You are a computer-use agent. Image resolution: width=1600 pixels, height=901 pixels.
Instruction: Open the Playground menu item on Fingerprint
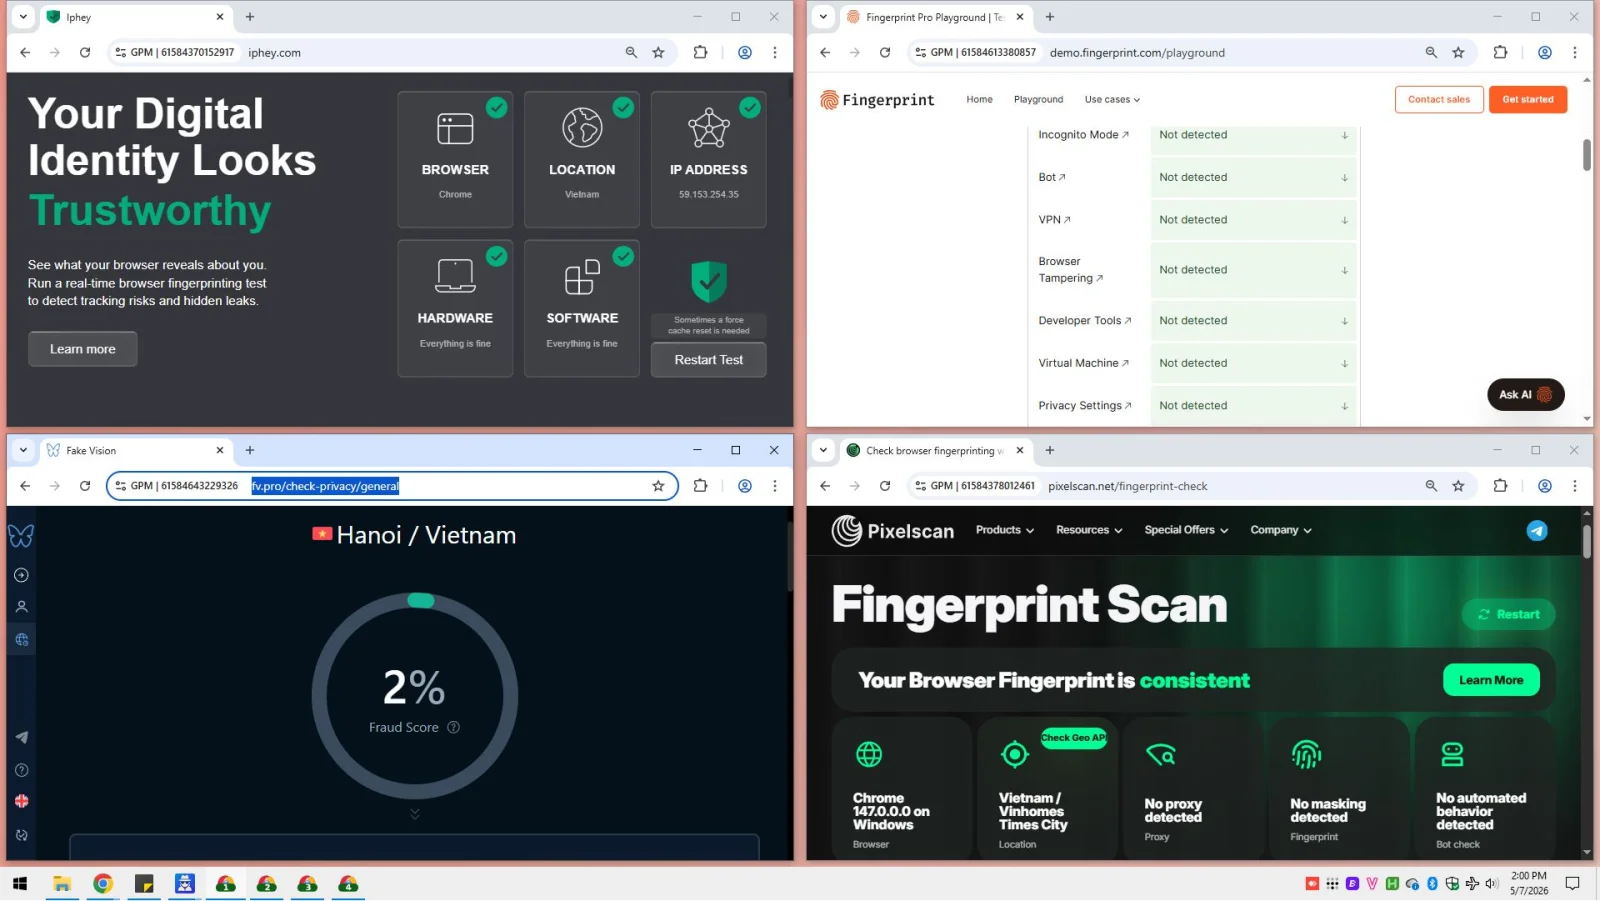click(1038, 100)
